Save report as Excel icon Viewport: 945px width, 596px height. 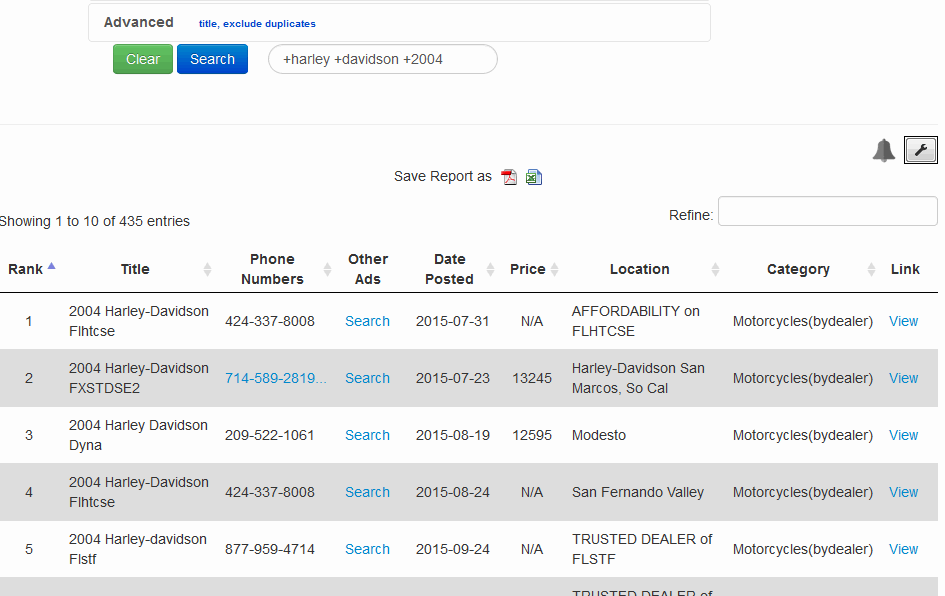tap(534, 177)
